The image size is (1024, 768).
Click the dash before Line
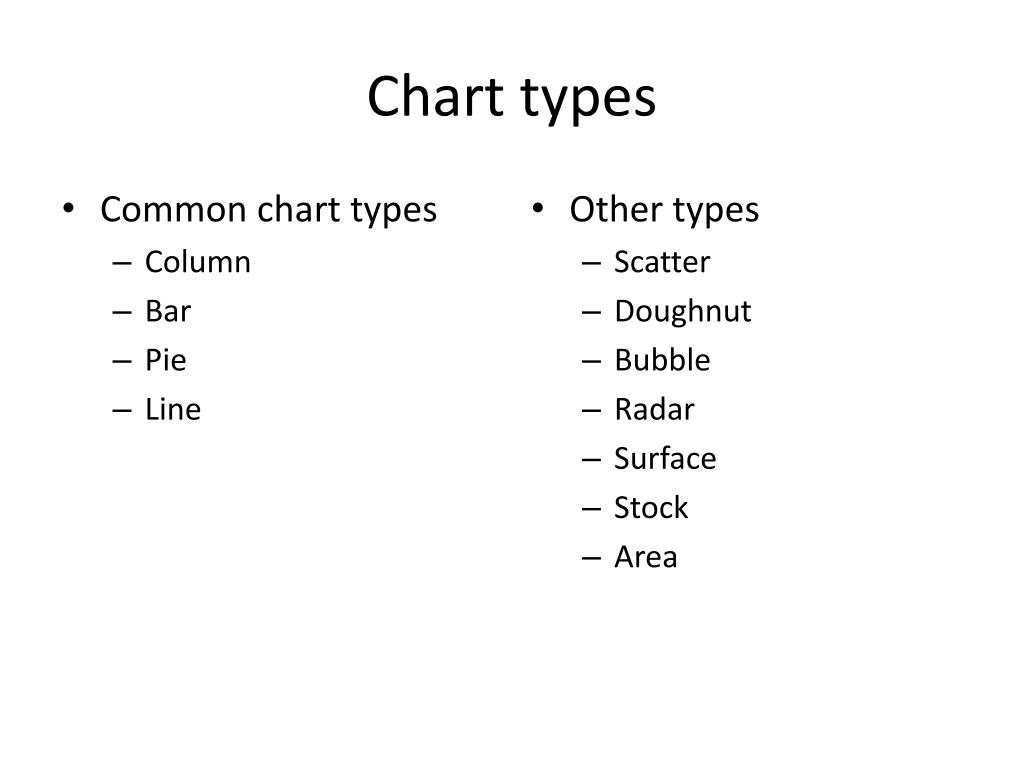(122, 411)
